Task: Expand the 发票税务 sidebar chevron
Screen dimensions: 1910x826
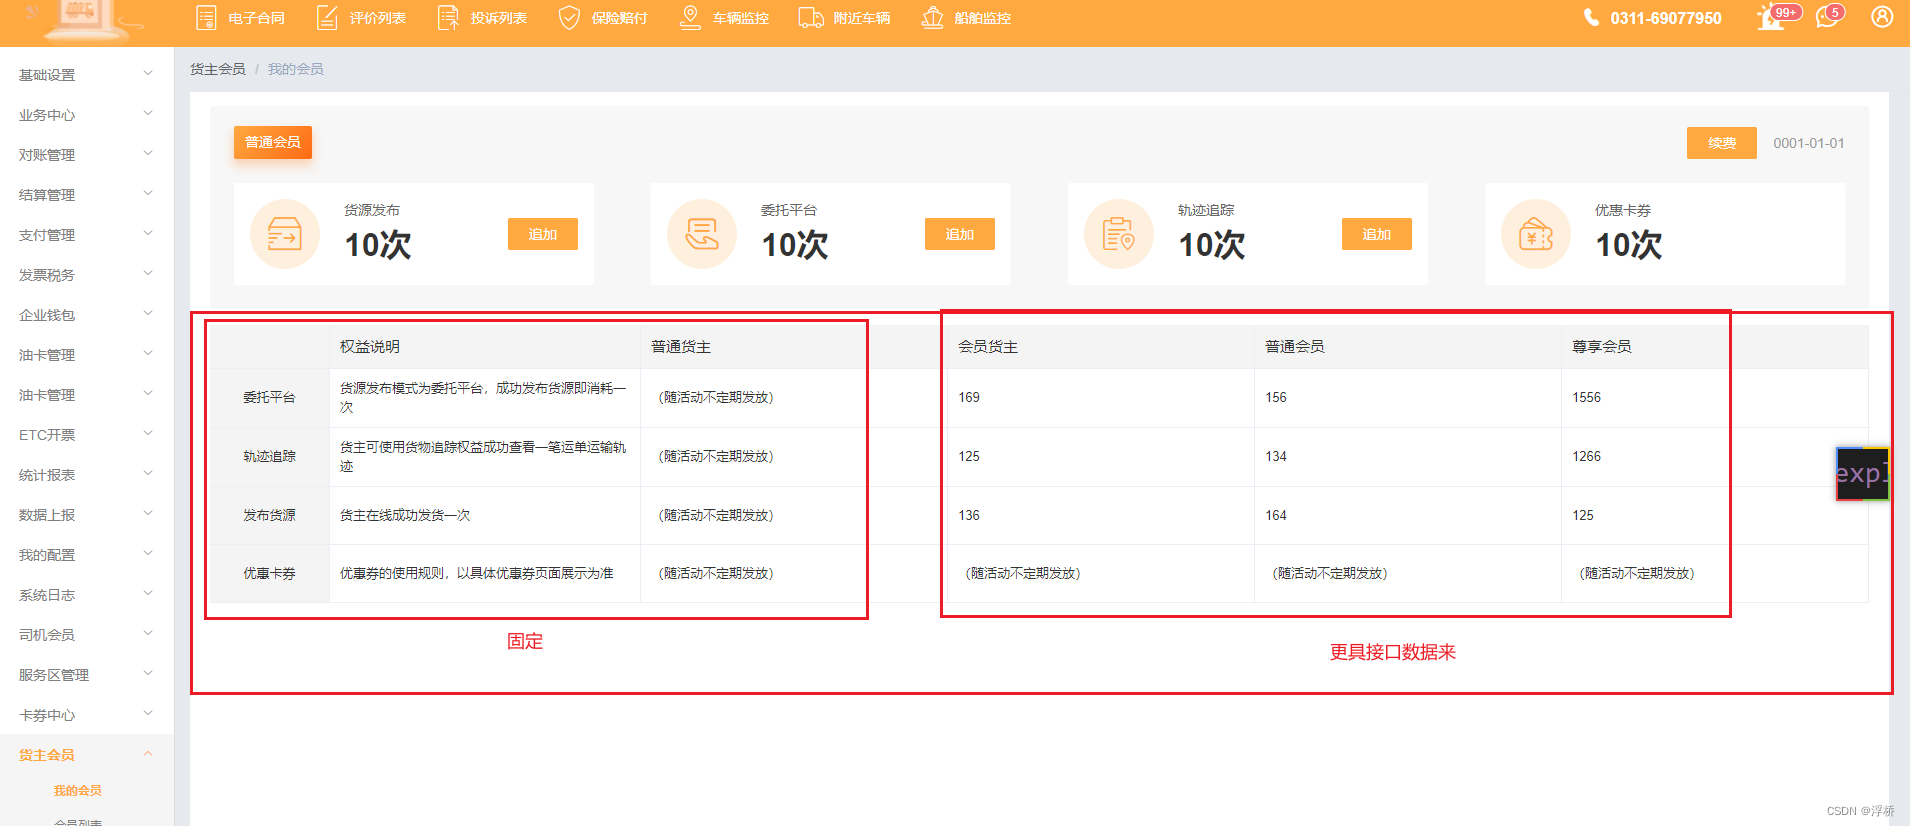Action: pyautogui.click(x=148, y=274)
